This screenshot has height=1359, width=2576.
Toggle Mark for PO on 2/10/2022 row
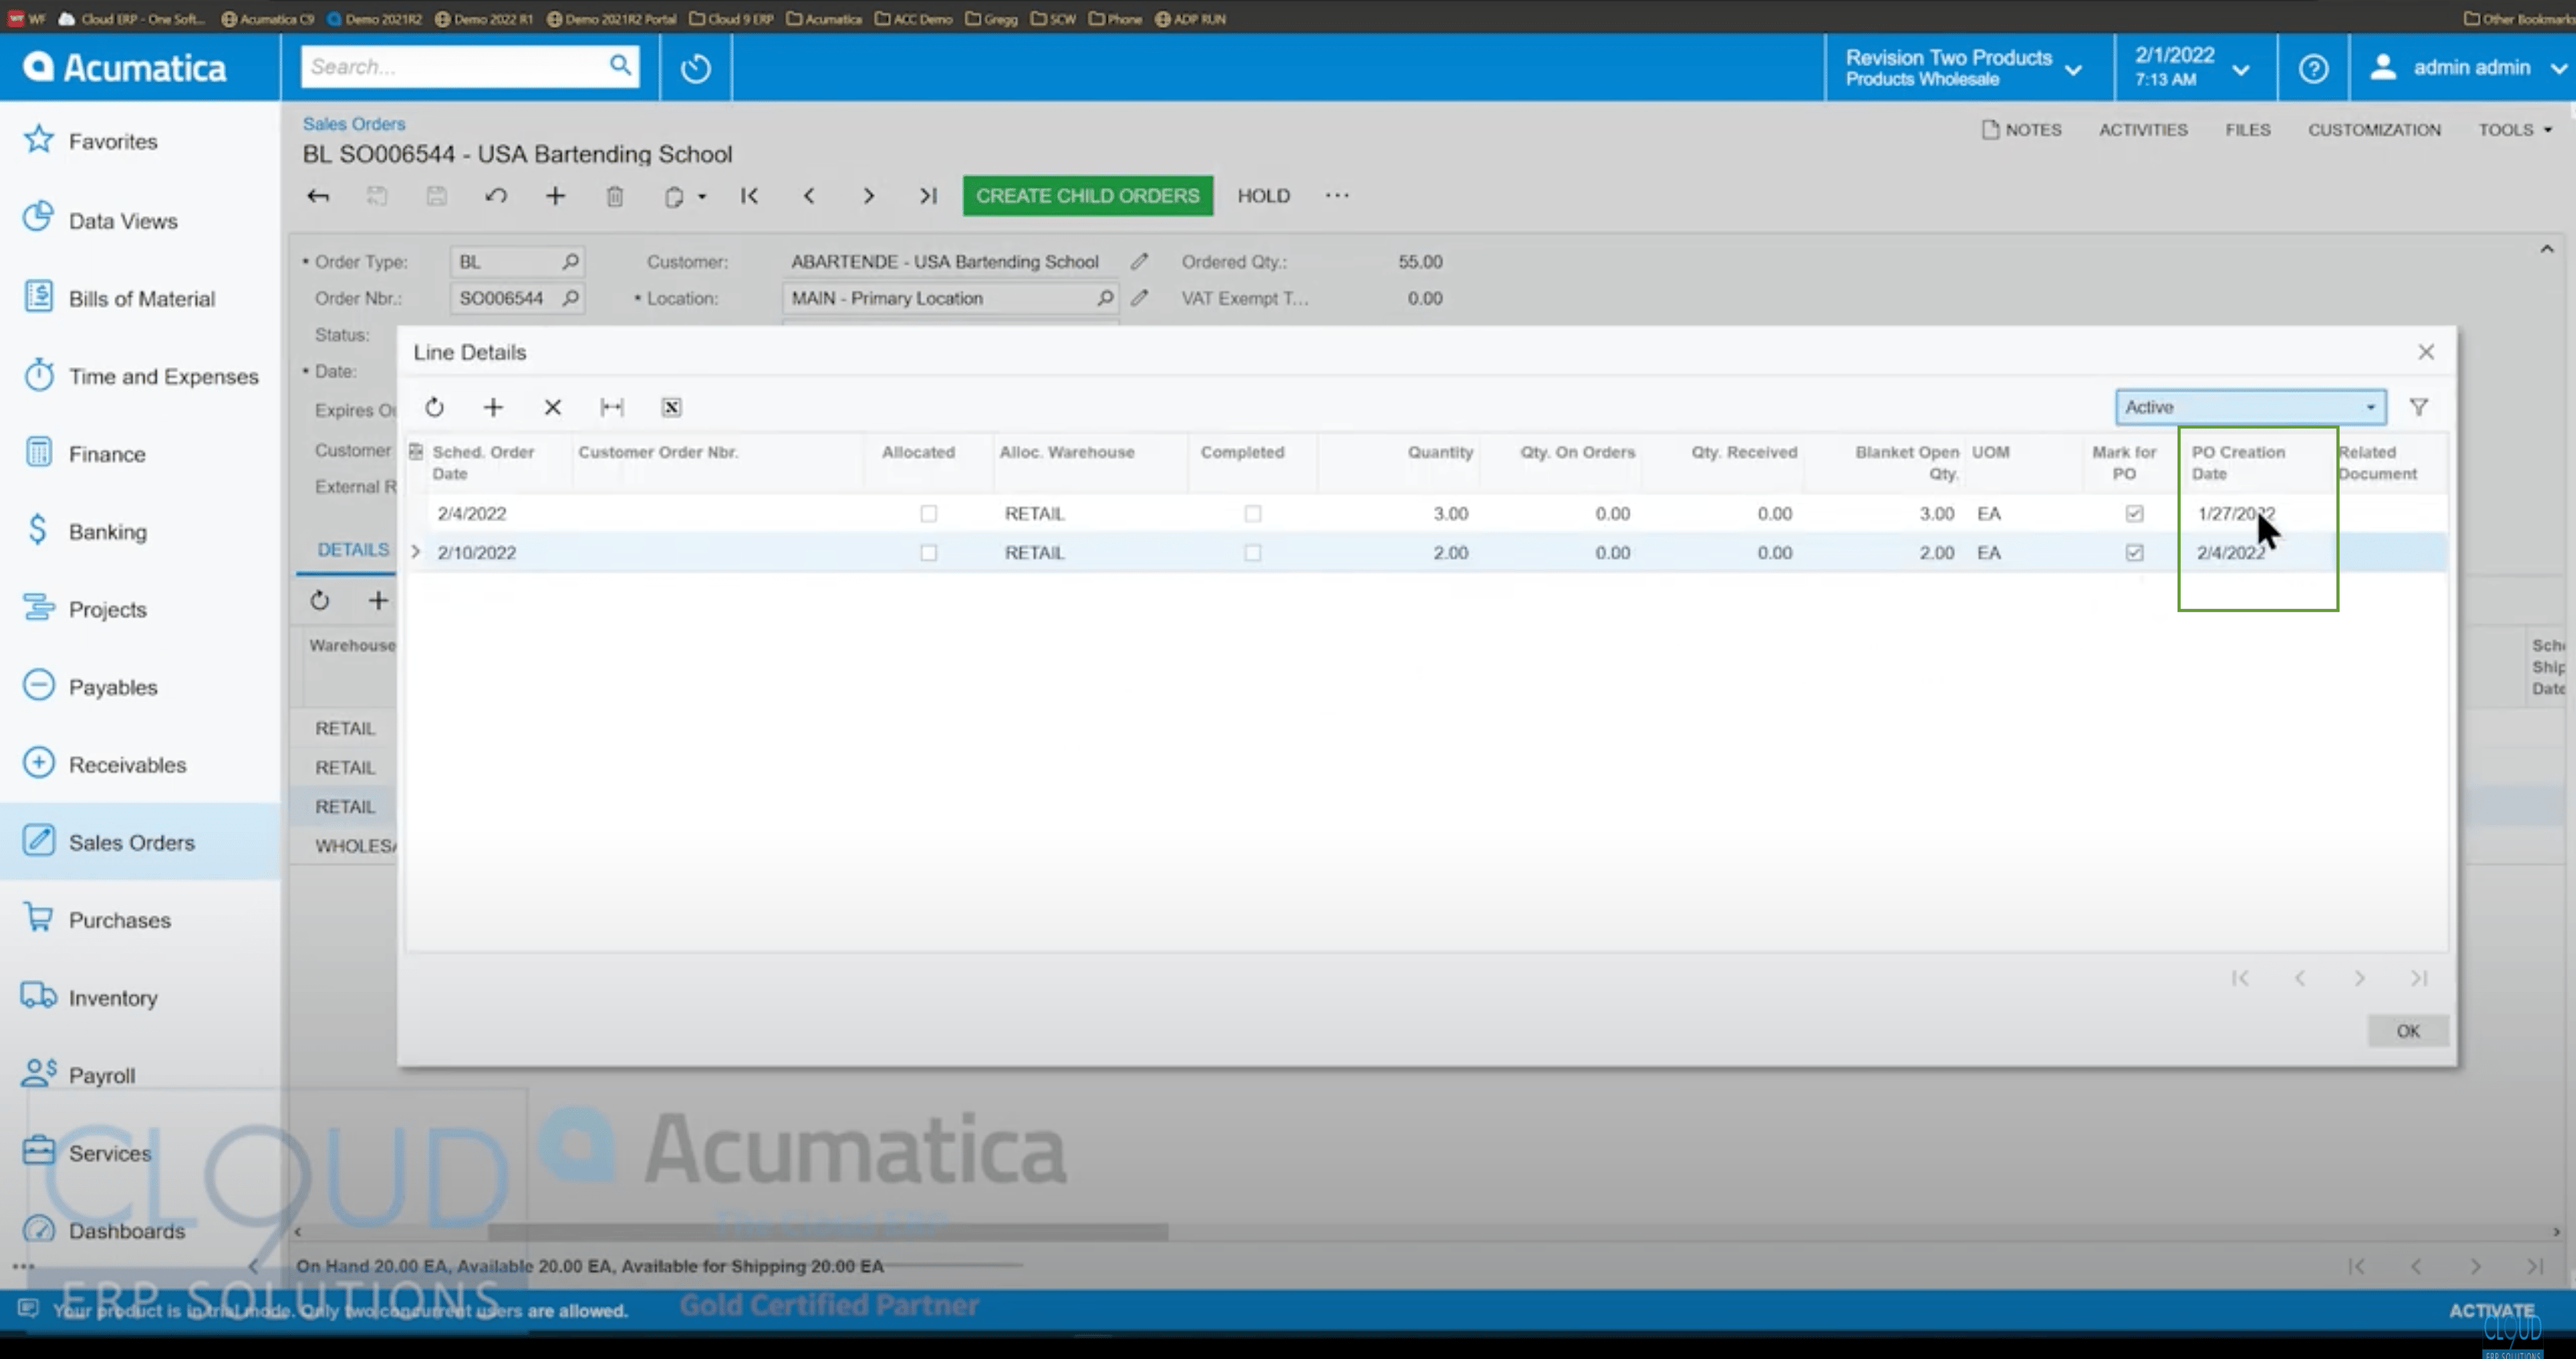[2134, 552]
